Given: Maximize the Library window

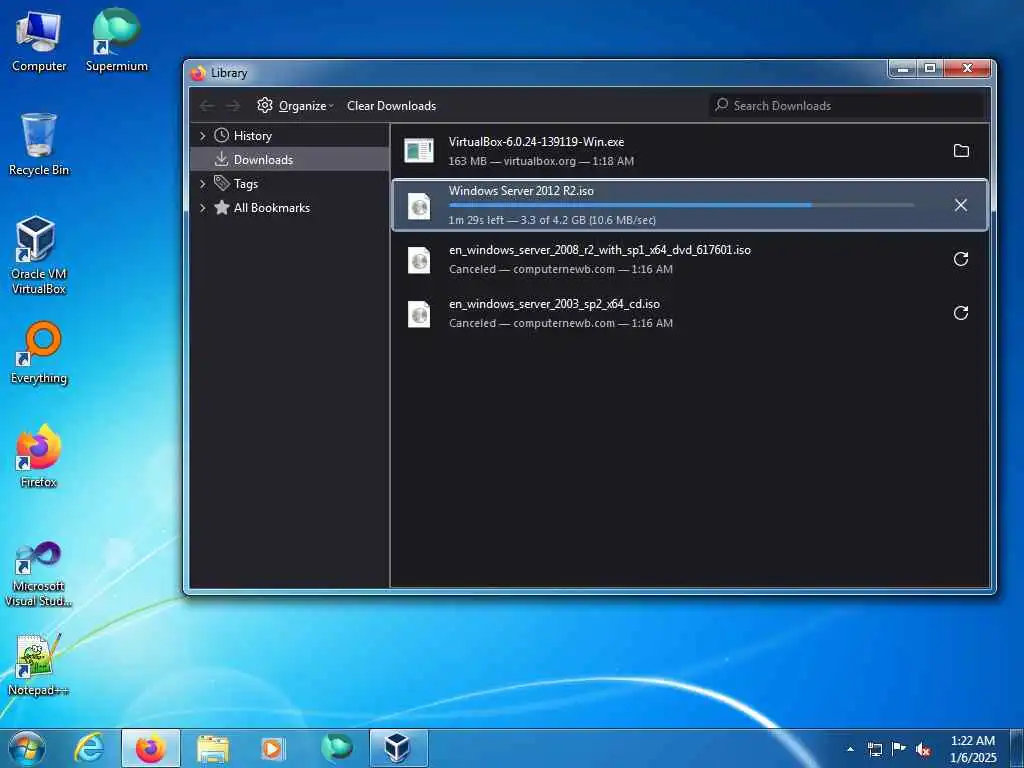Looking at the screenshot, I should coord(929,69).
